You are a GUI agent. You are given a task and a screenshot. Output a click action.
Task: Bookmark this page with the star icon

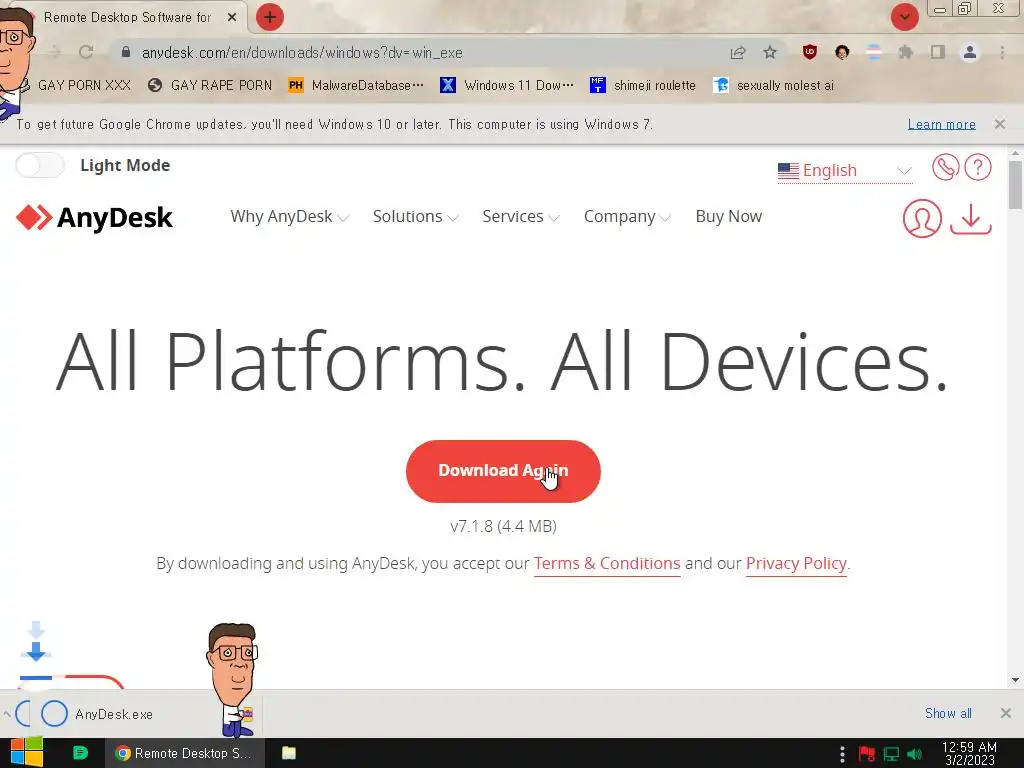tap(770, 52)
